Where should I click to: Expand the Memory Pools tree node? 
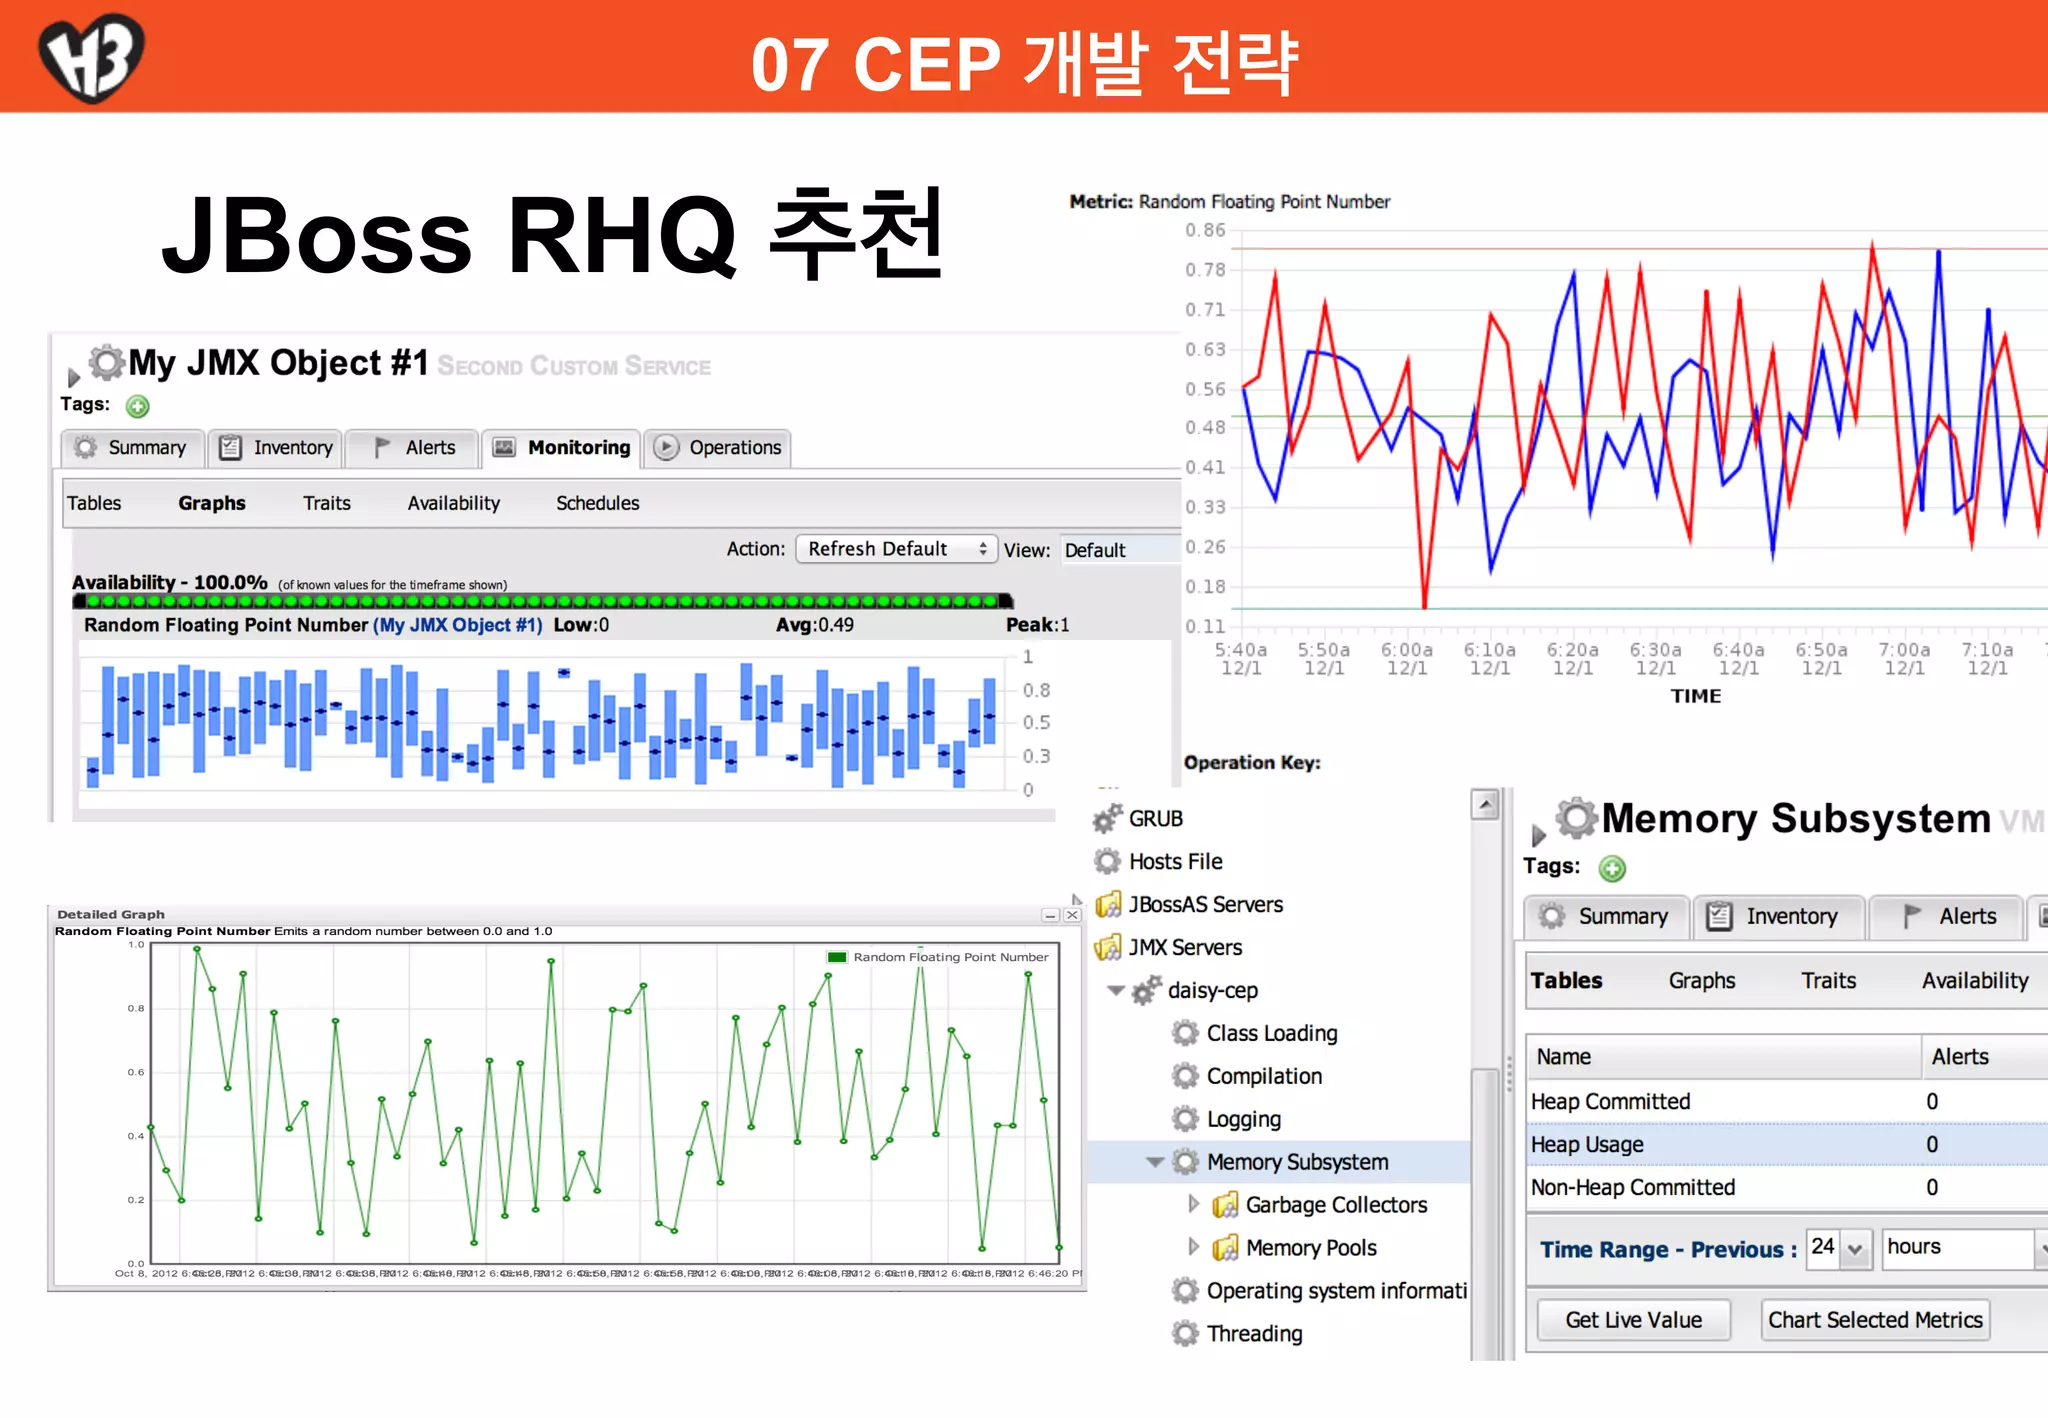(x=1193, y=1247)
